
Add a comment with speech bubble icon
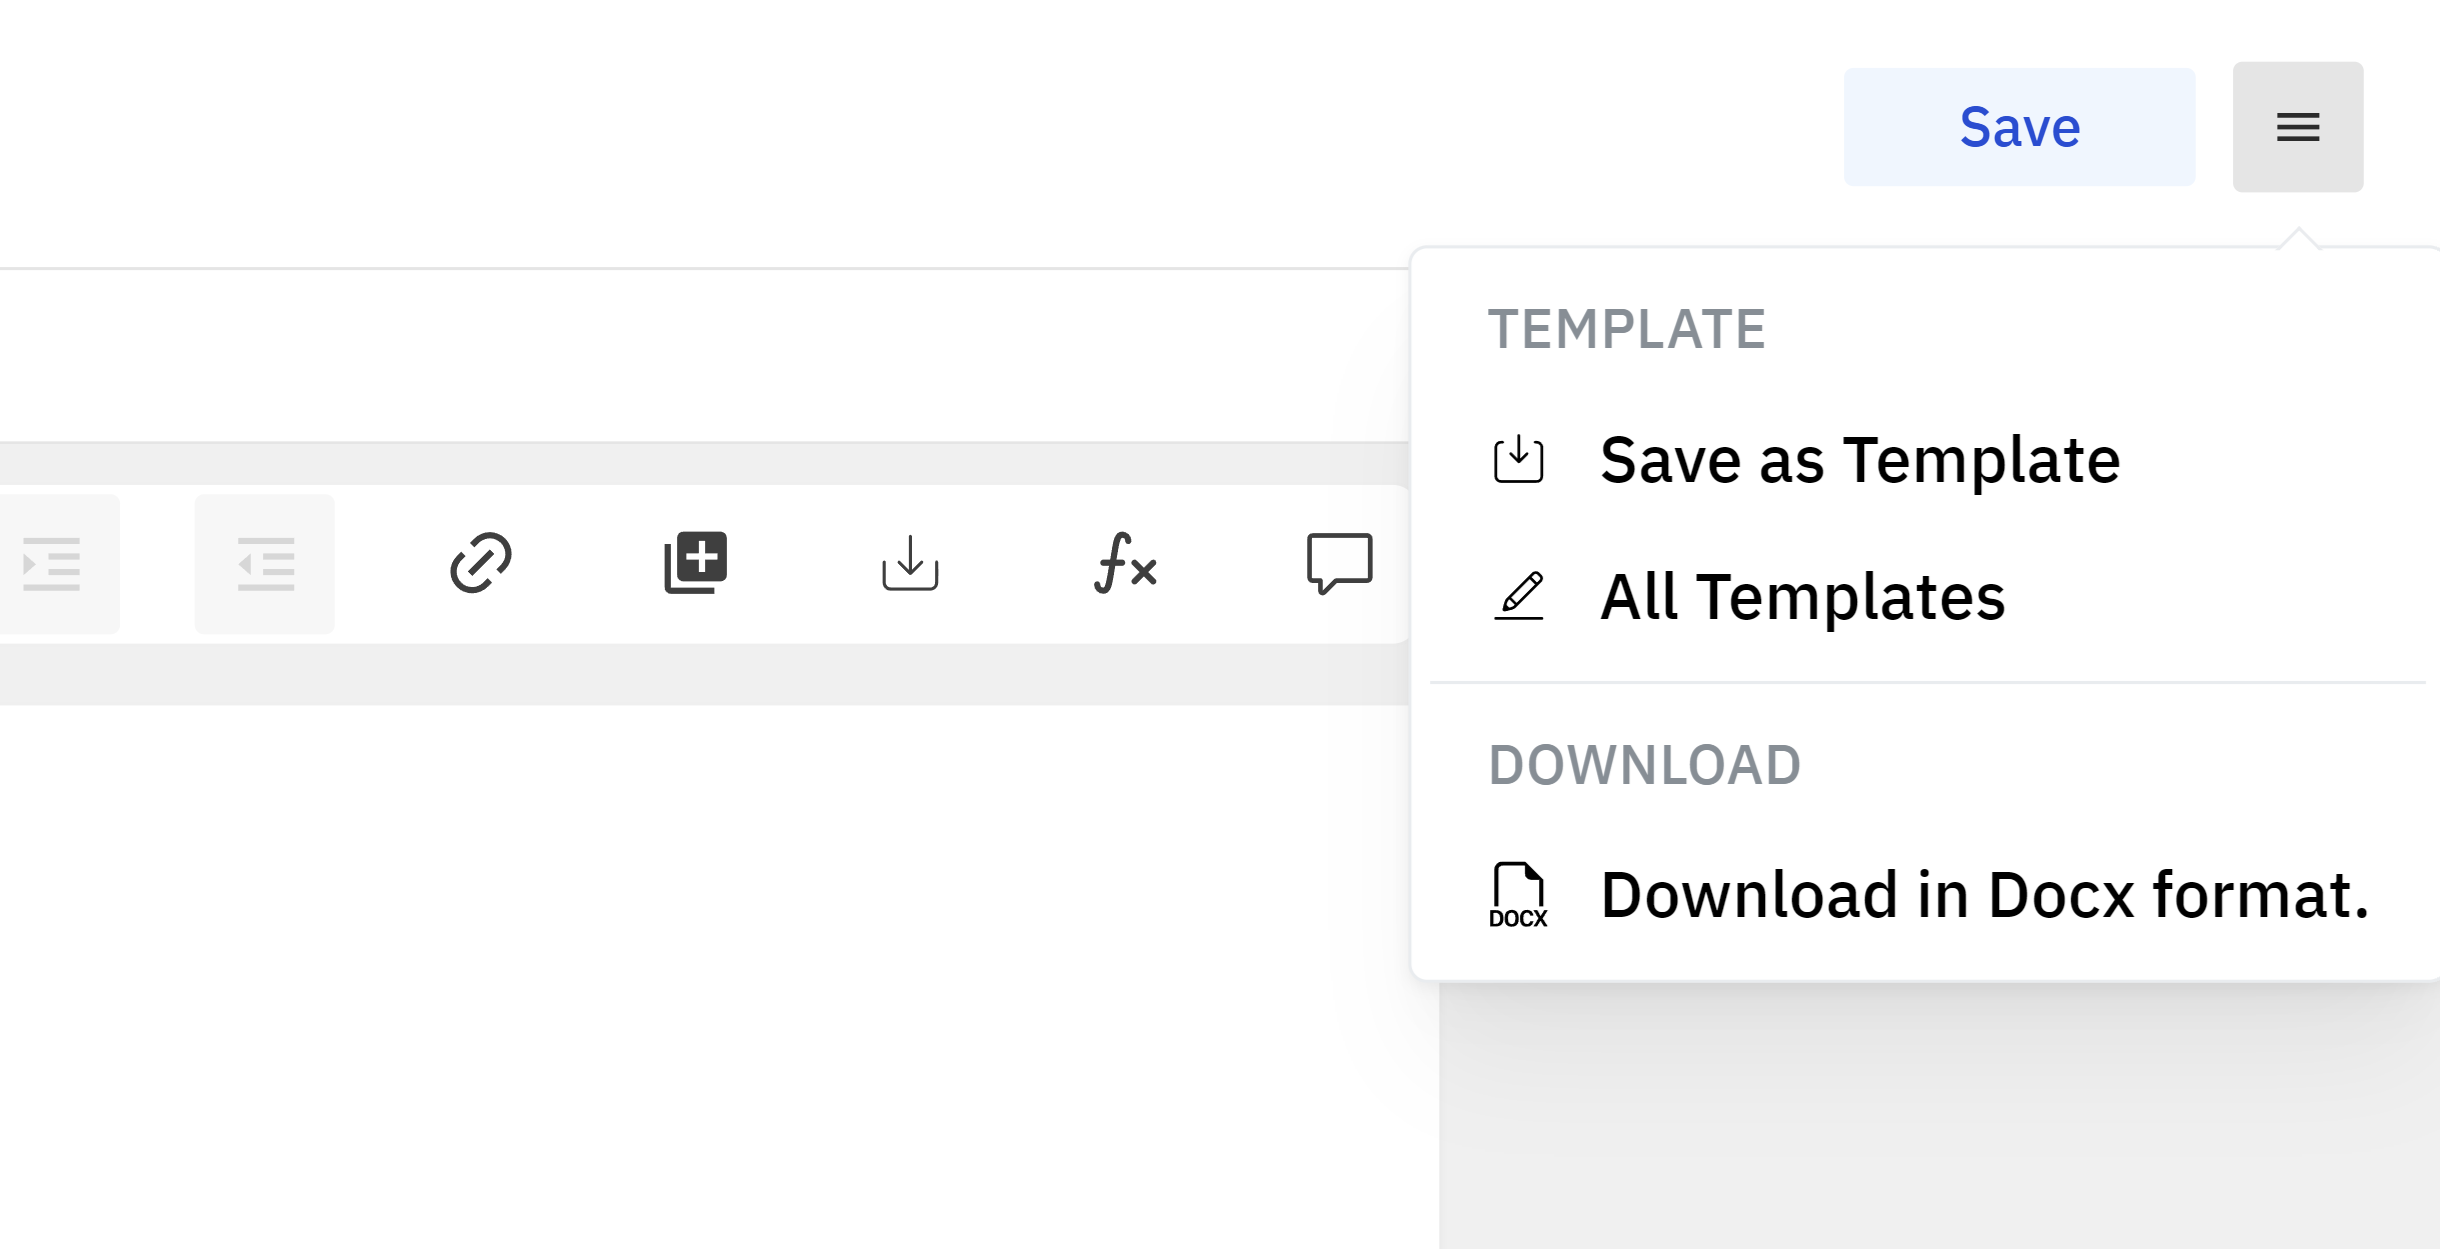(1340, 563)
